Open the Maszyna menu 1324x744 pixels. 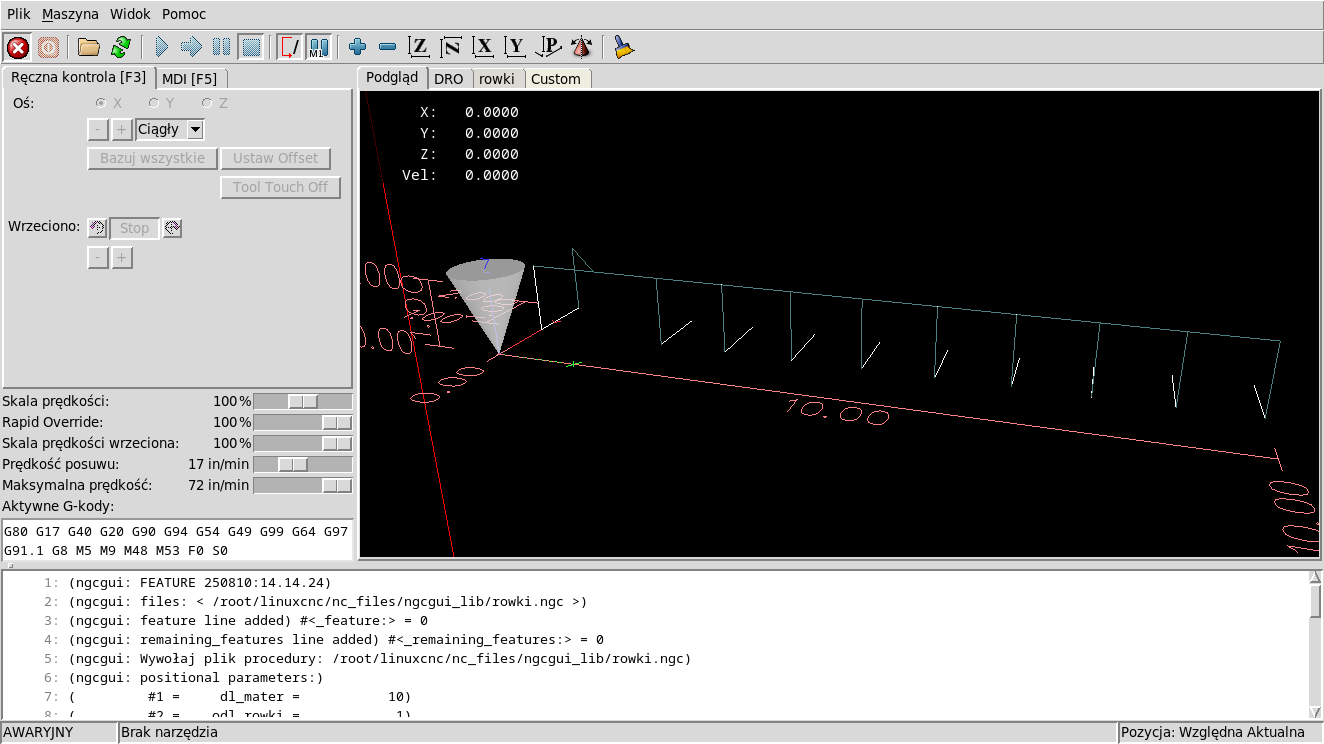pyautogui.click(x=70, y=14)
